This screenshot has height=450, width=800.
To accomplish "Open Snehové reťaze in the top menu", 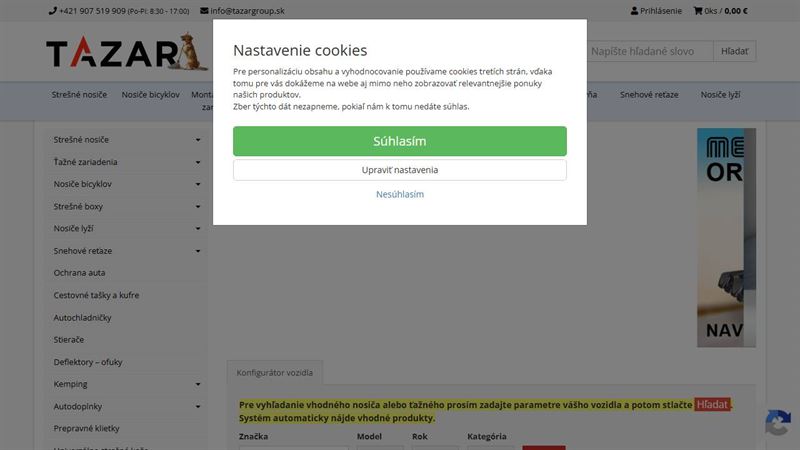I will point(649,95).
